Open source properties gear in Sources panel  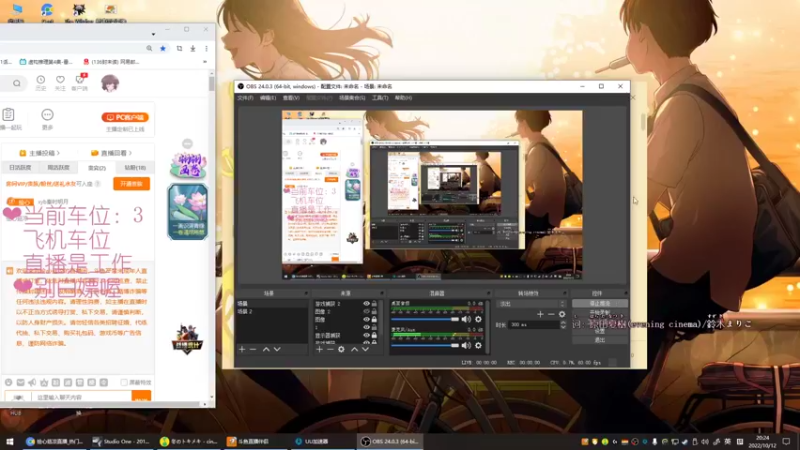[341, 349]
